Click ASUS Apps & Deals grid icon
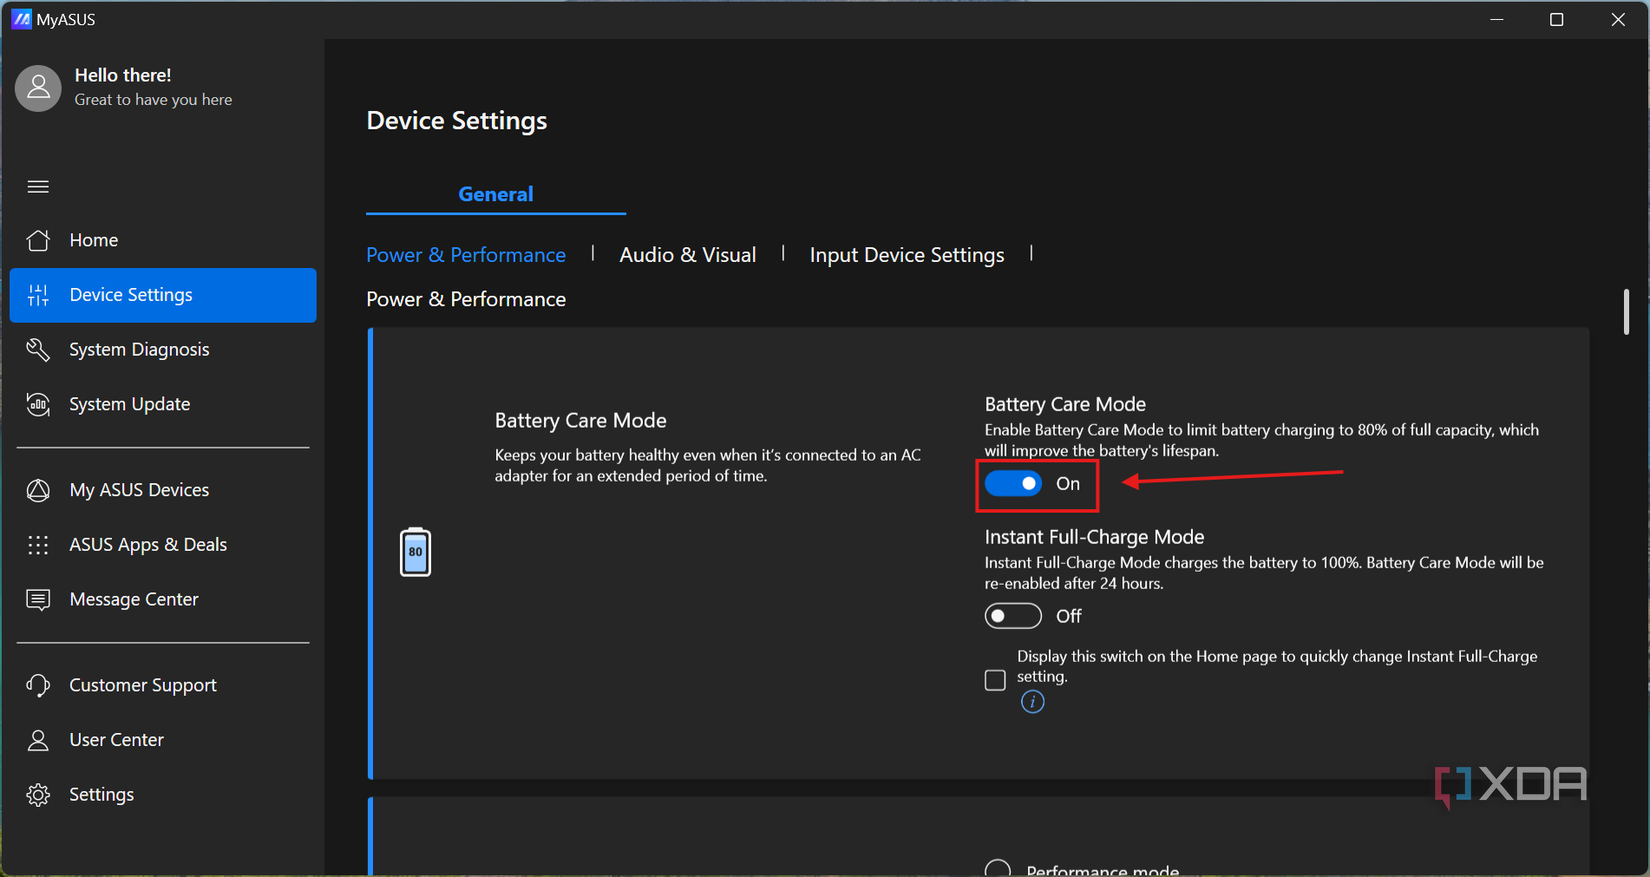 click(38, 545)
